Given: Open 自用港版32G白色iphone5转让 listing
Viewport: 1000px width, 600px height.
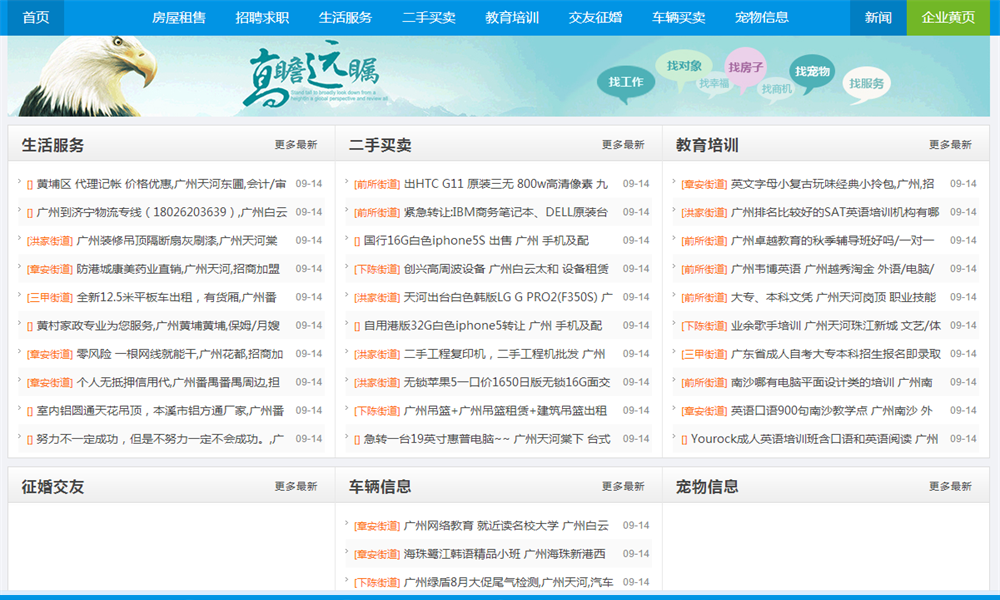Looking at the screenshot, I should tap(483, 325).
